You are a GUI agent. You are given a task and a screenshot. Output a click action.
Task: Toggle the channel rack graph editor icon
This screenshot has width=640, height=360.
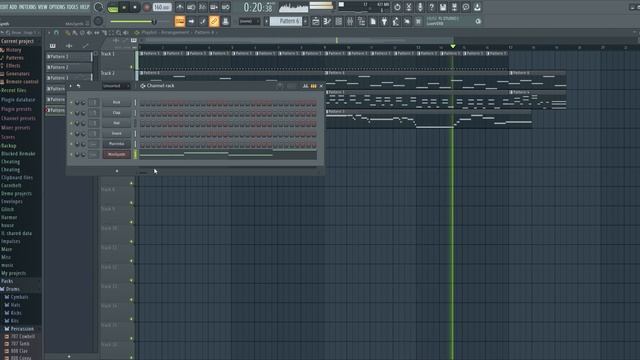(x=305, y=86)
